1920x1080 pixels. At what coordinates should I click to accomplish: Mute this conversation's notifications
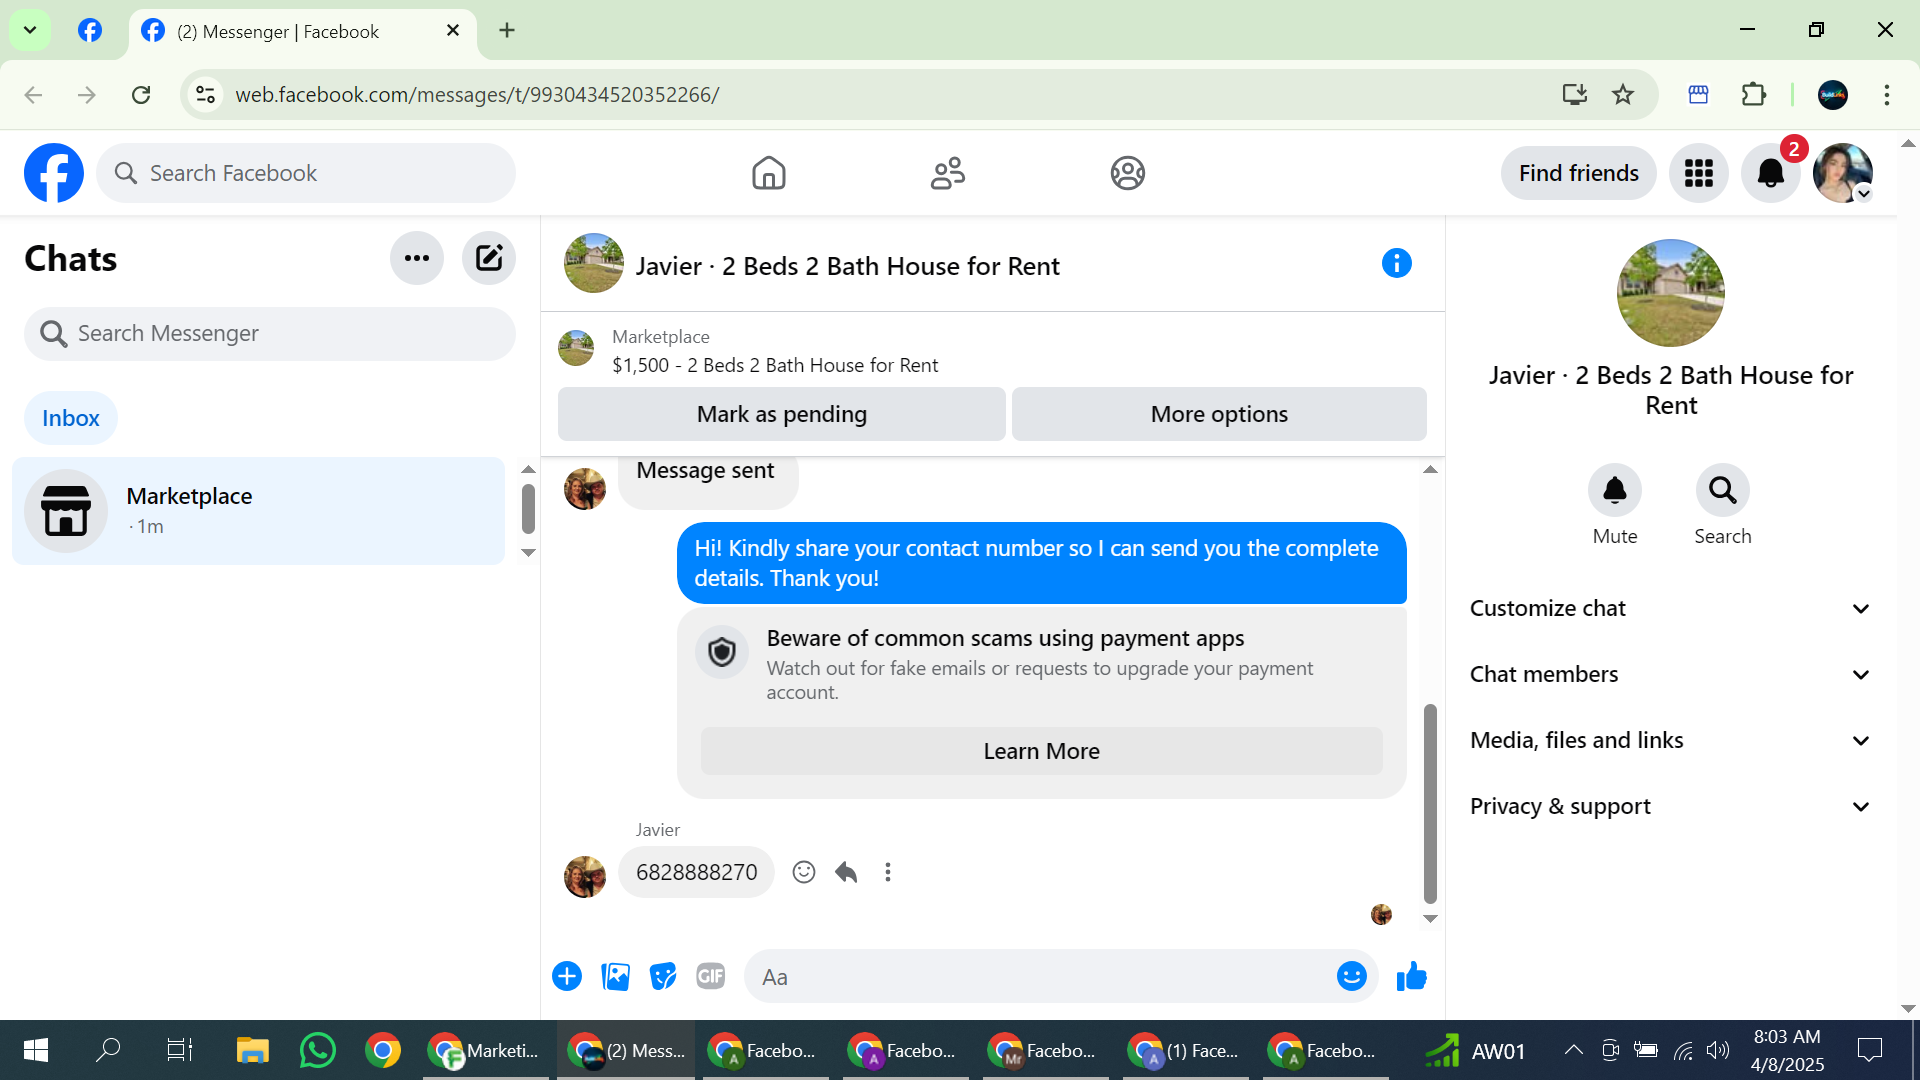[1614, 491]
